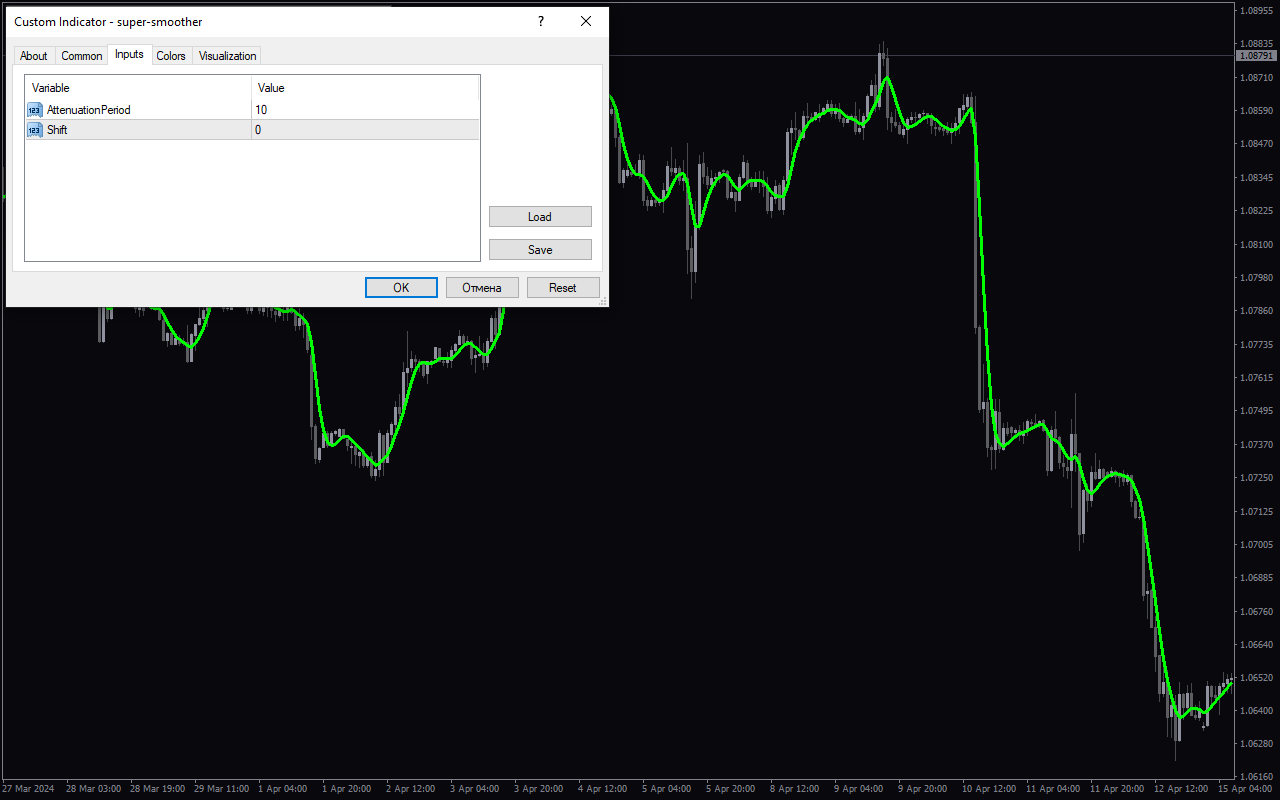
Task: Click the 27 Mar 2024 date label
Action: [x=30, y=788]
